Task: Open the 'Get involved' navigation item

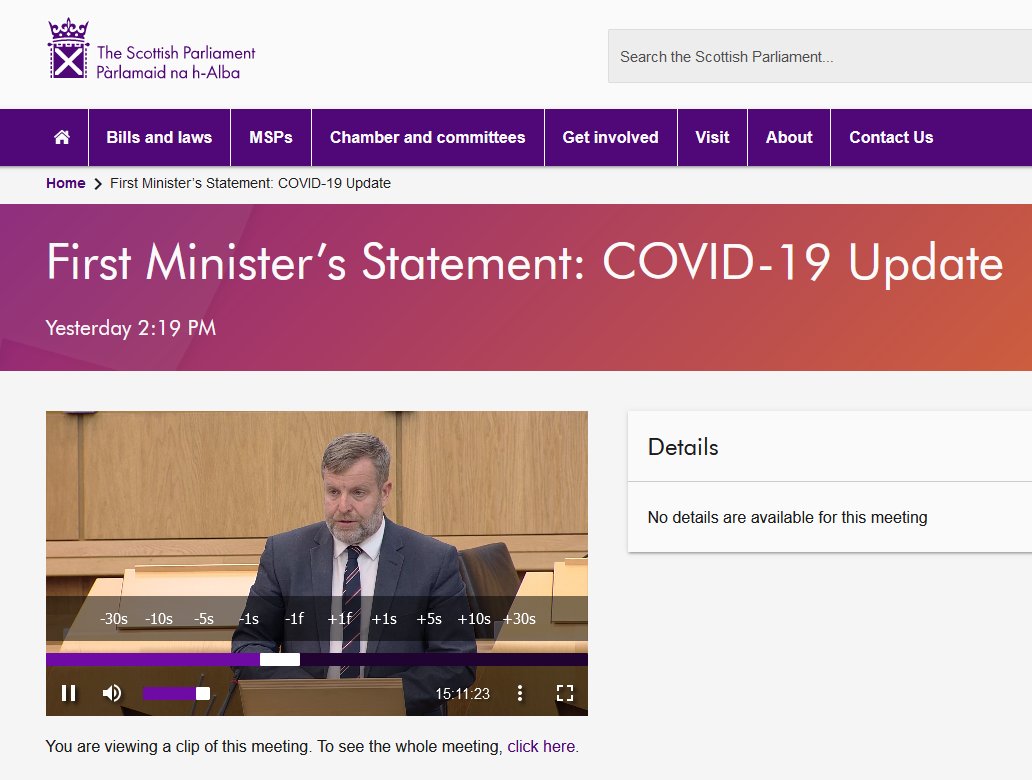Action: 610,137
